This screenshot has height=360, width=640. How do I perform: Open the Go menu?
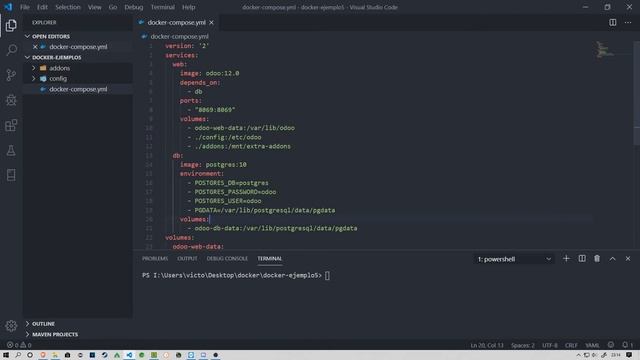[x=113, y=7]
